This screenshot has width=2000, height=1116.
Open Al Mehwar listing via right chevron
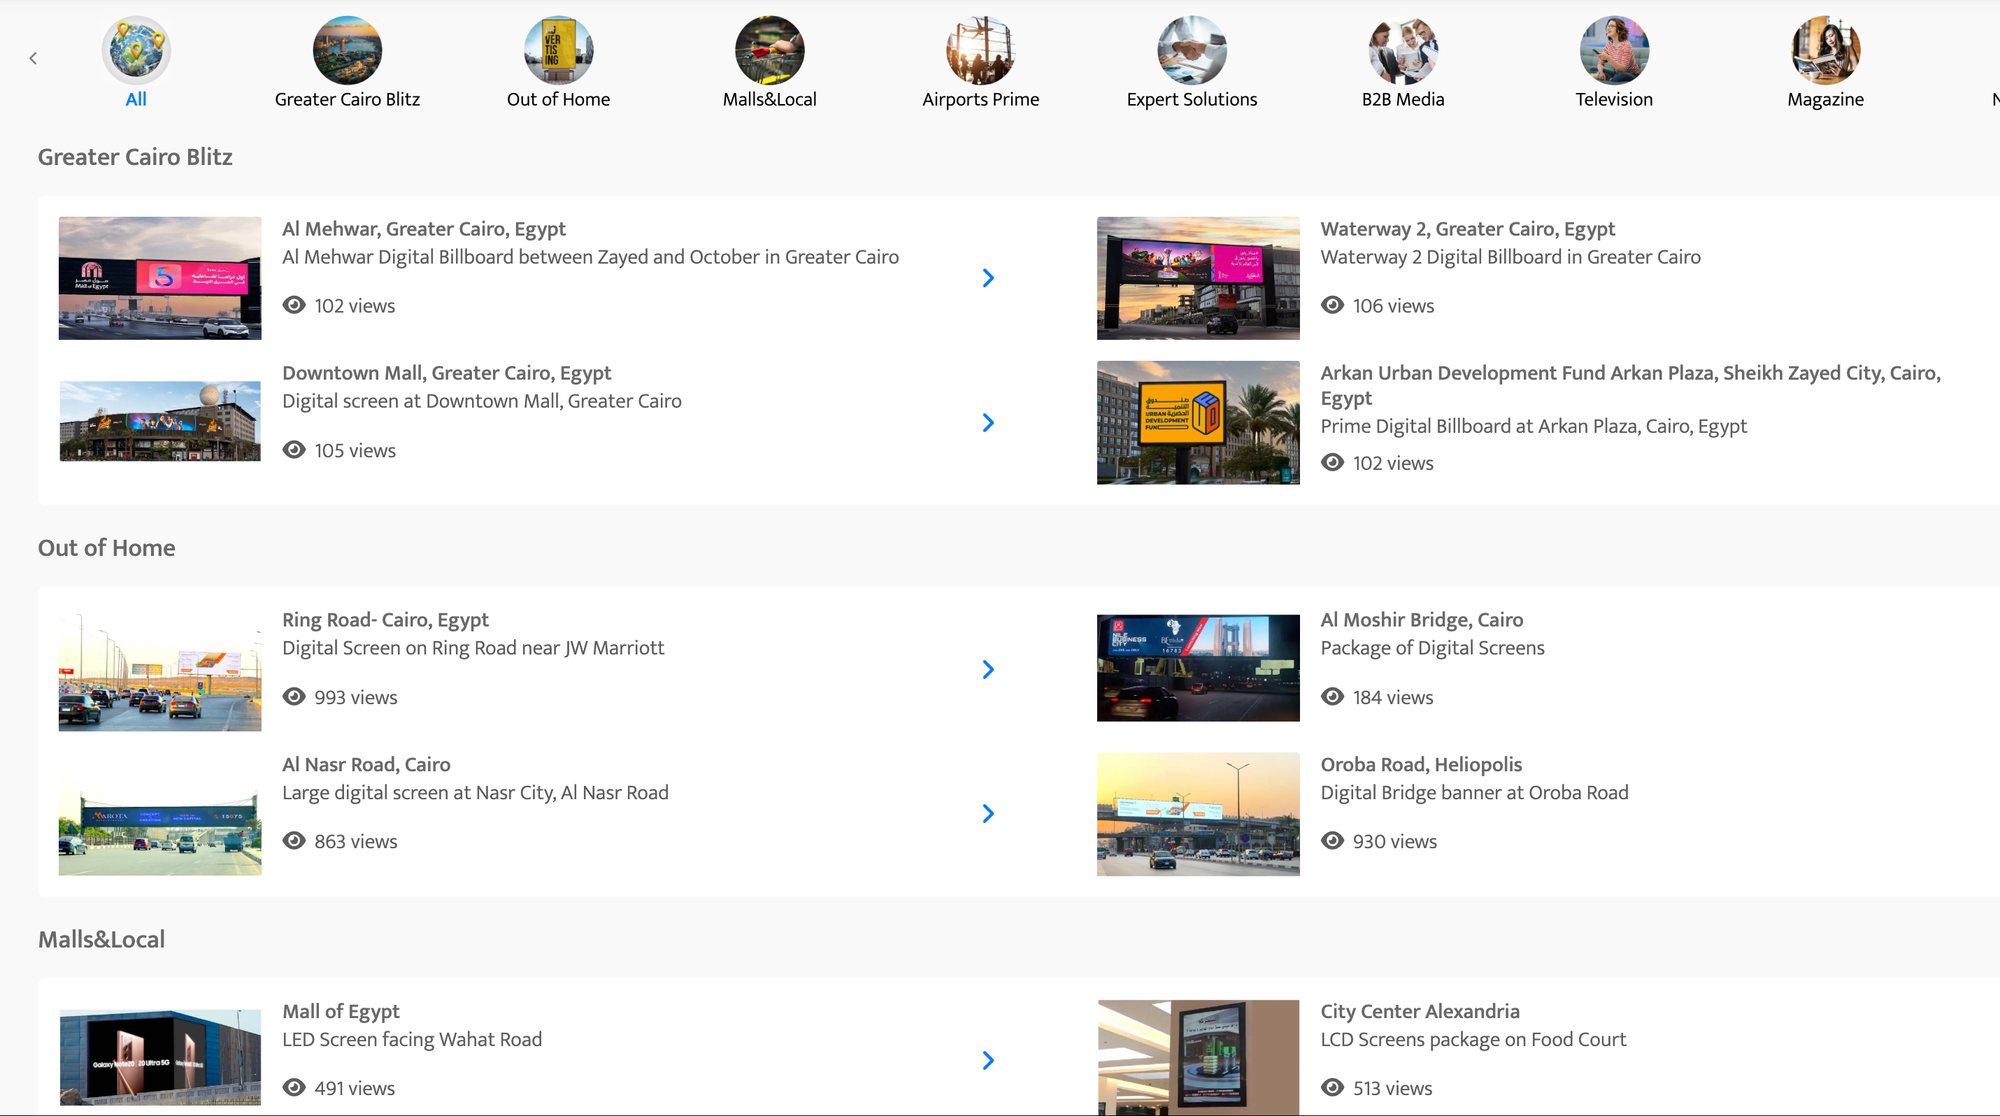coord(988,278)
